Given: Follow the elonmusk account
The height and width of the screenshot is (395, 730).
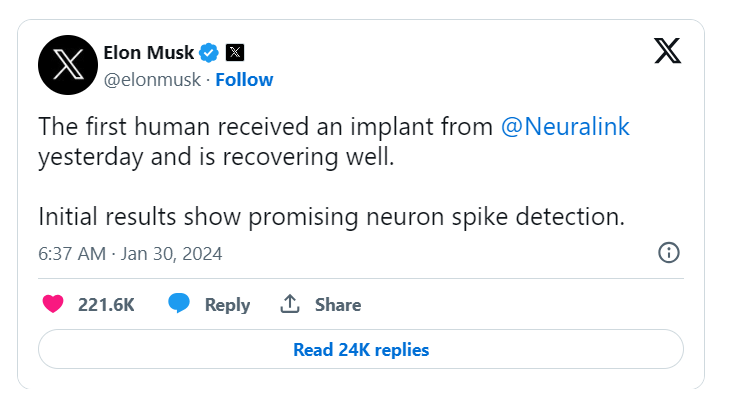Looking at the screenshot, I should click(244, 80).
